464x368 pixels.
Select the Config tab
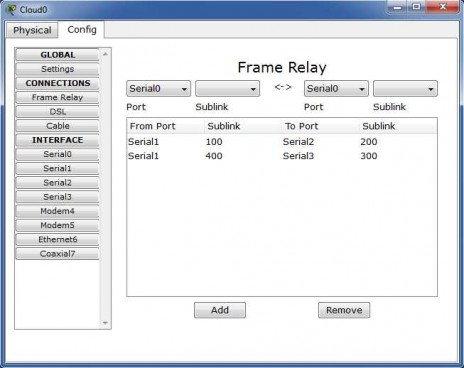(x=82, y=30)
